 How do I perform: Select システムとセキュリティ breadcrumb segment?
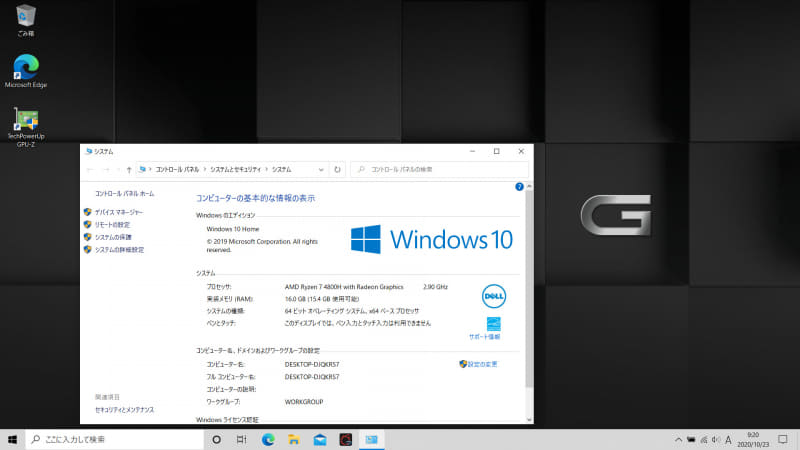coord(235,169)
